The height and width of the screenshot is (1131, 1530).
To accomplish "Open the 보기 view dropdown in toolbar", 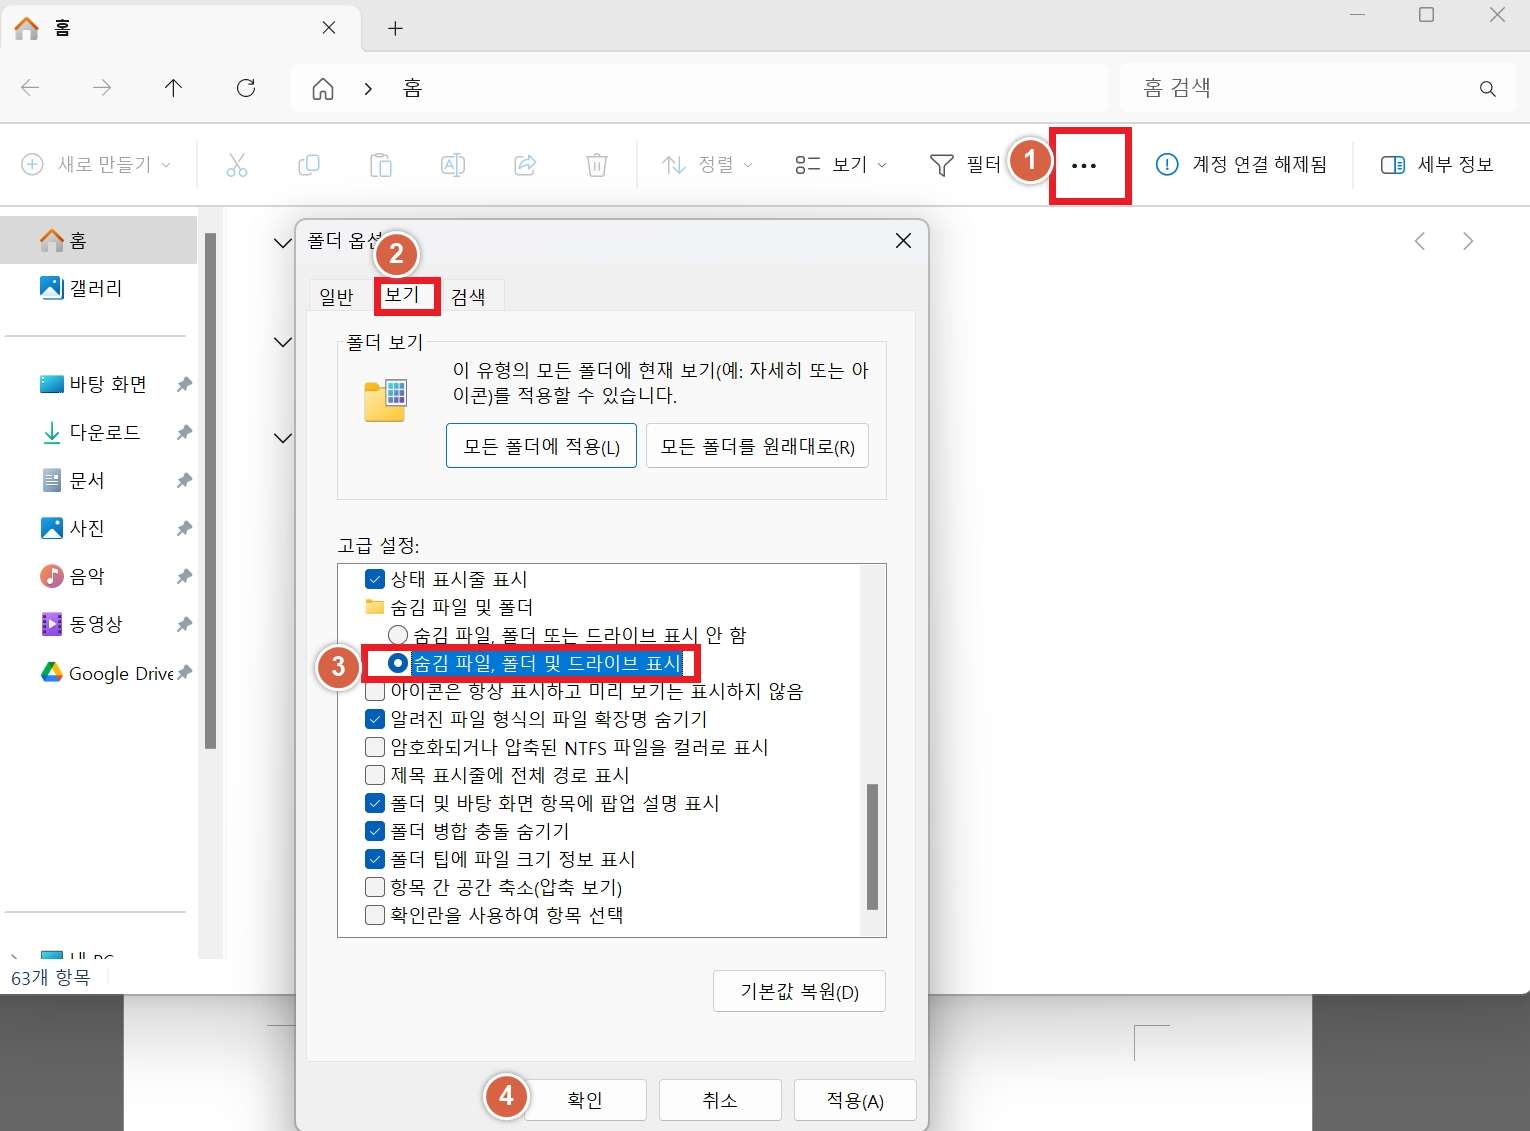I will [x=841, y=165].
